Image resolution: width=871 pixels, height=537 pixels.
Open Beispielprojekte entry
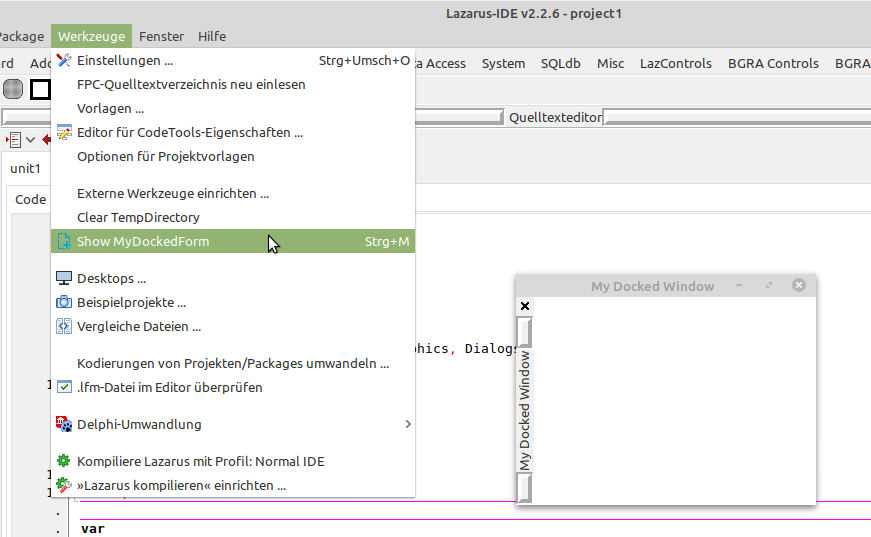[x=233, y=302]
